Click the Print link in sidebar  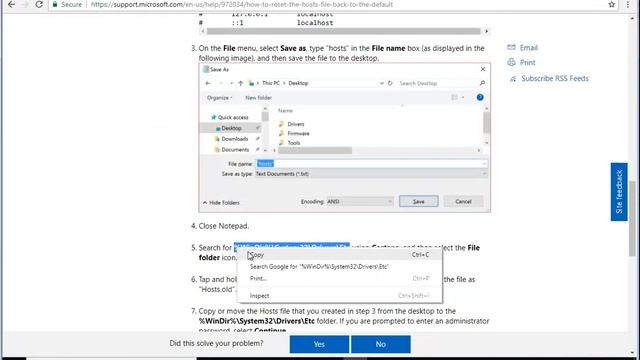coord(527,62)
